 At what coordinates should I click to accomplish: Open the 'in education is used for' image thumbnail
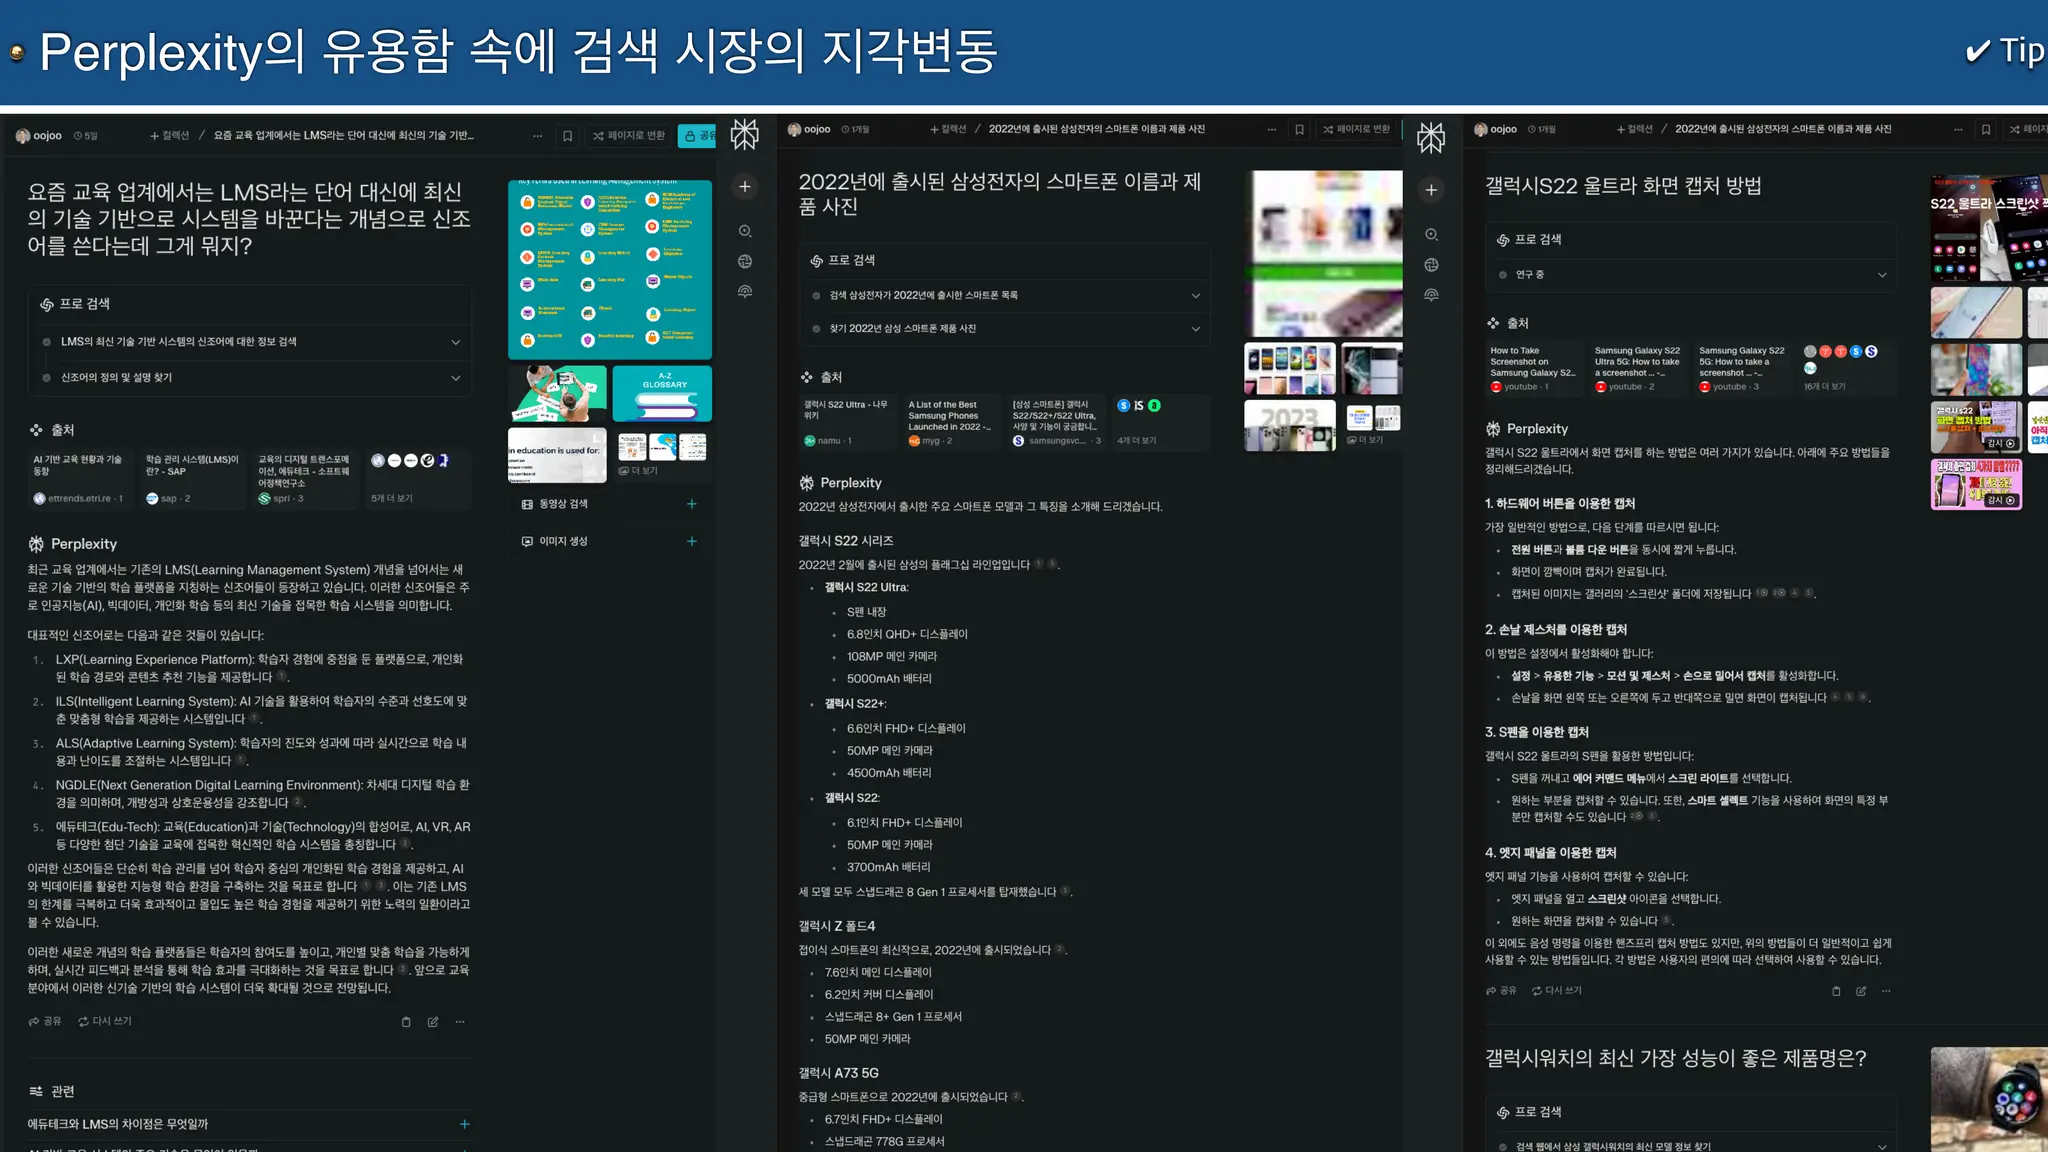557,455
